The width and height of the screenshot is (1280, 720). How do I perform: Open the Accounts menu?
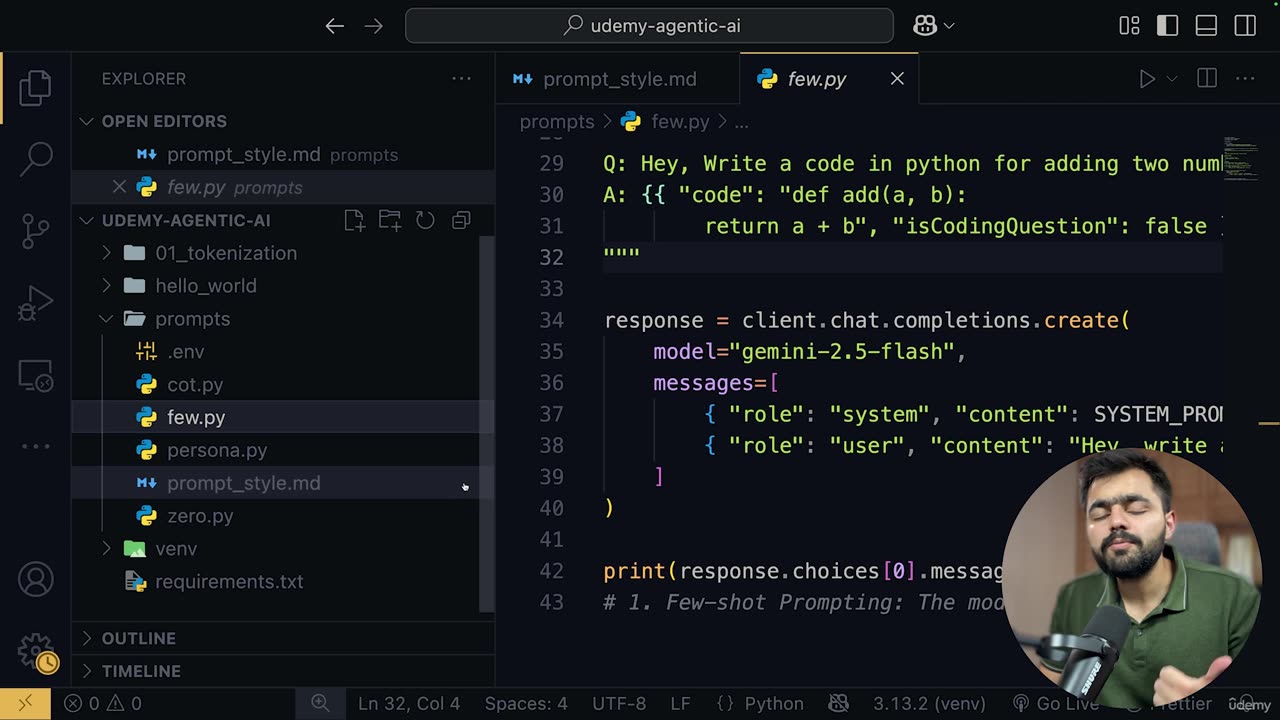pyautogui.click(x=36, y=580)
